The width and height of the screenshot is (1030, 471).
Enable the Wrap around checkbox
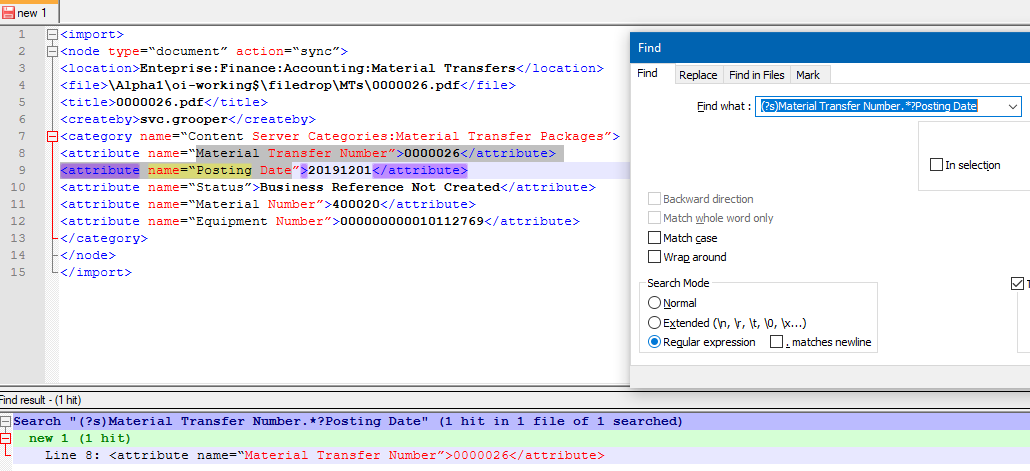click(x=654, y=257)
